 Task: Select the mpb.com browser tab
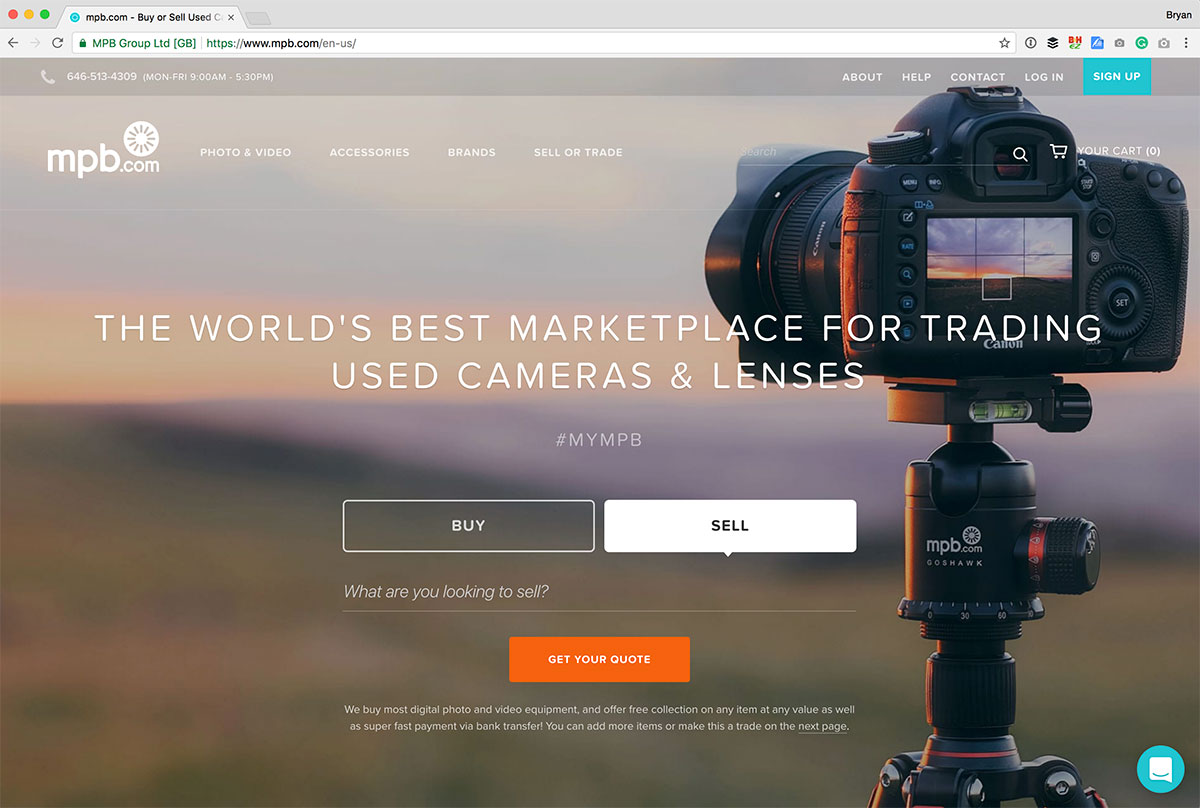150,17
